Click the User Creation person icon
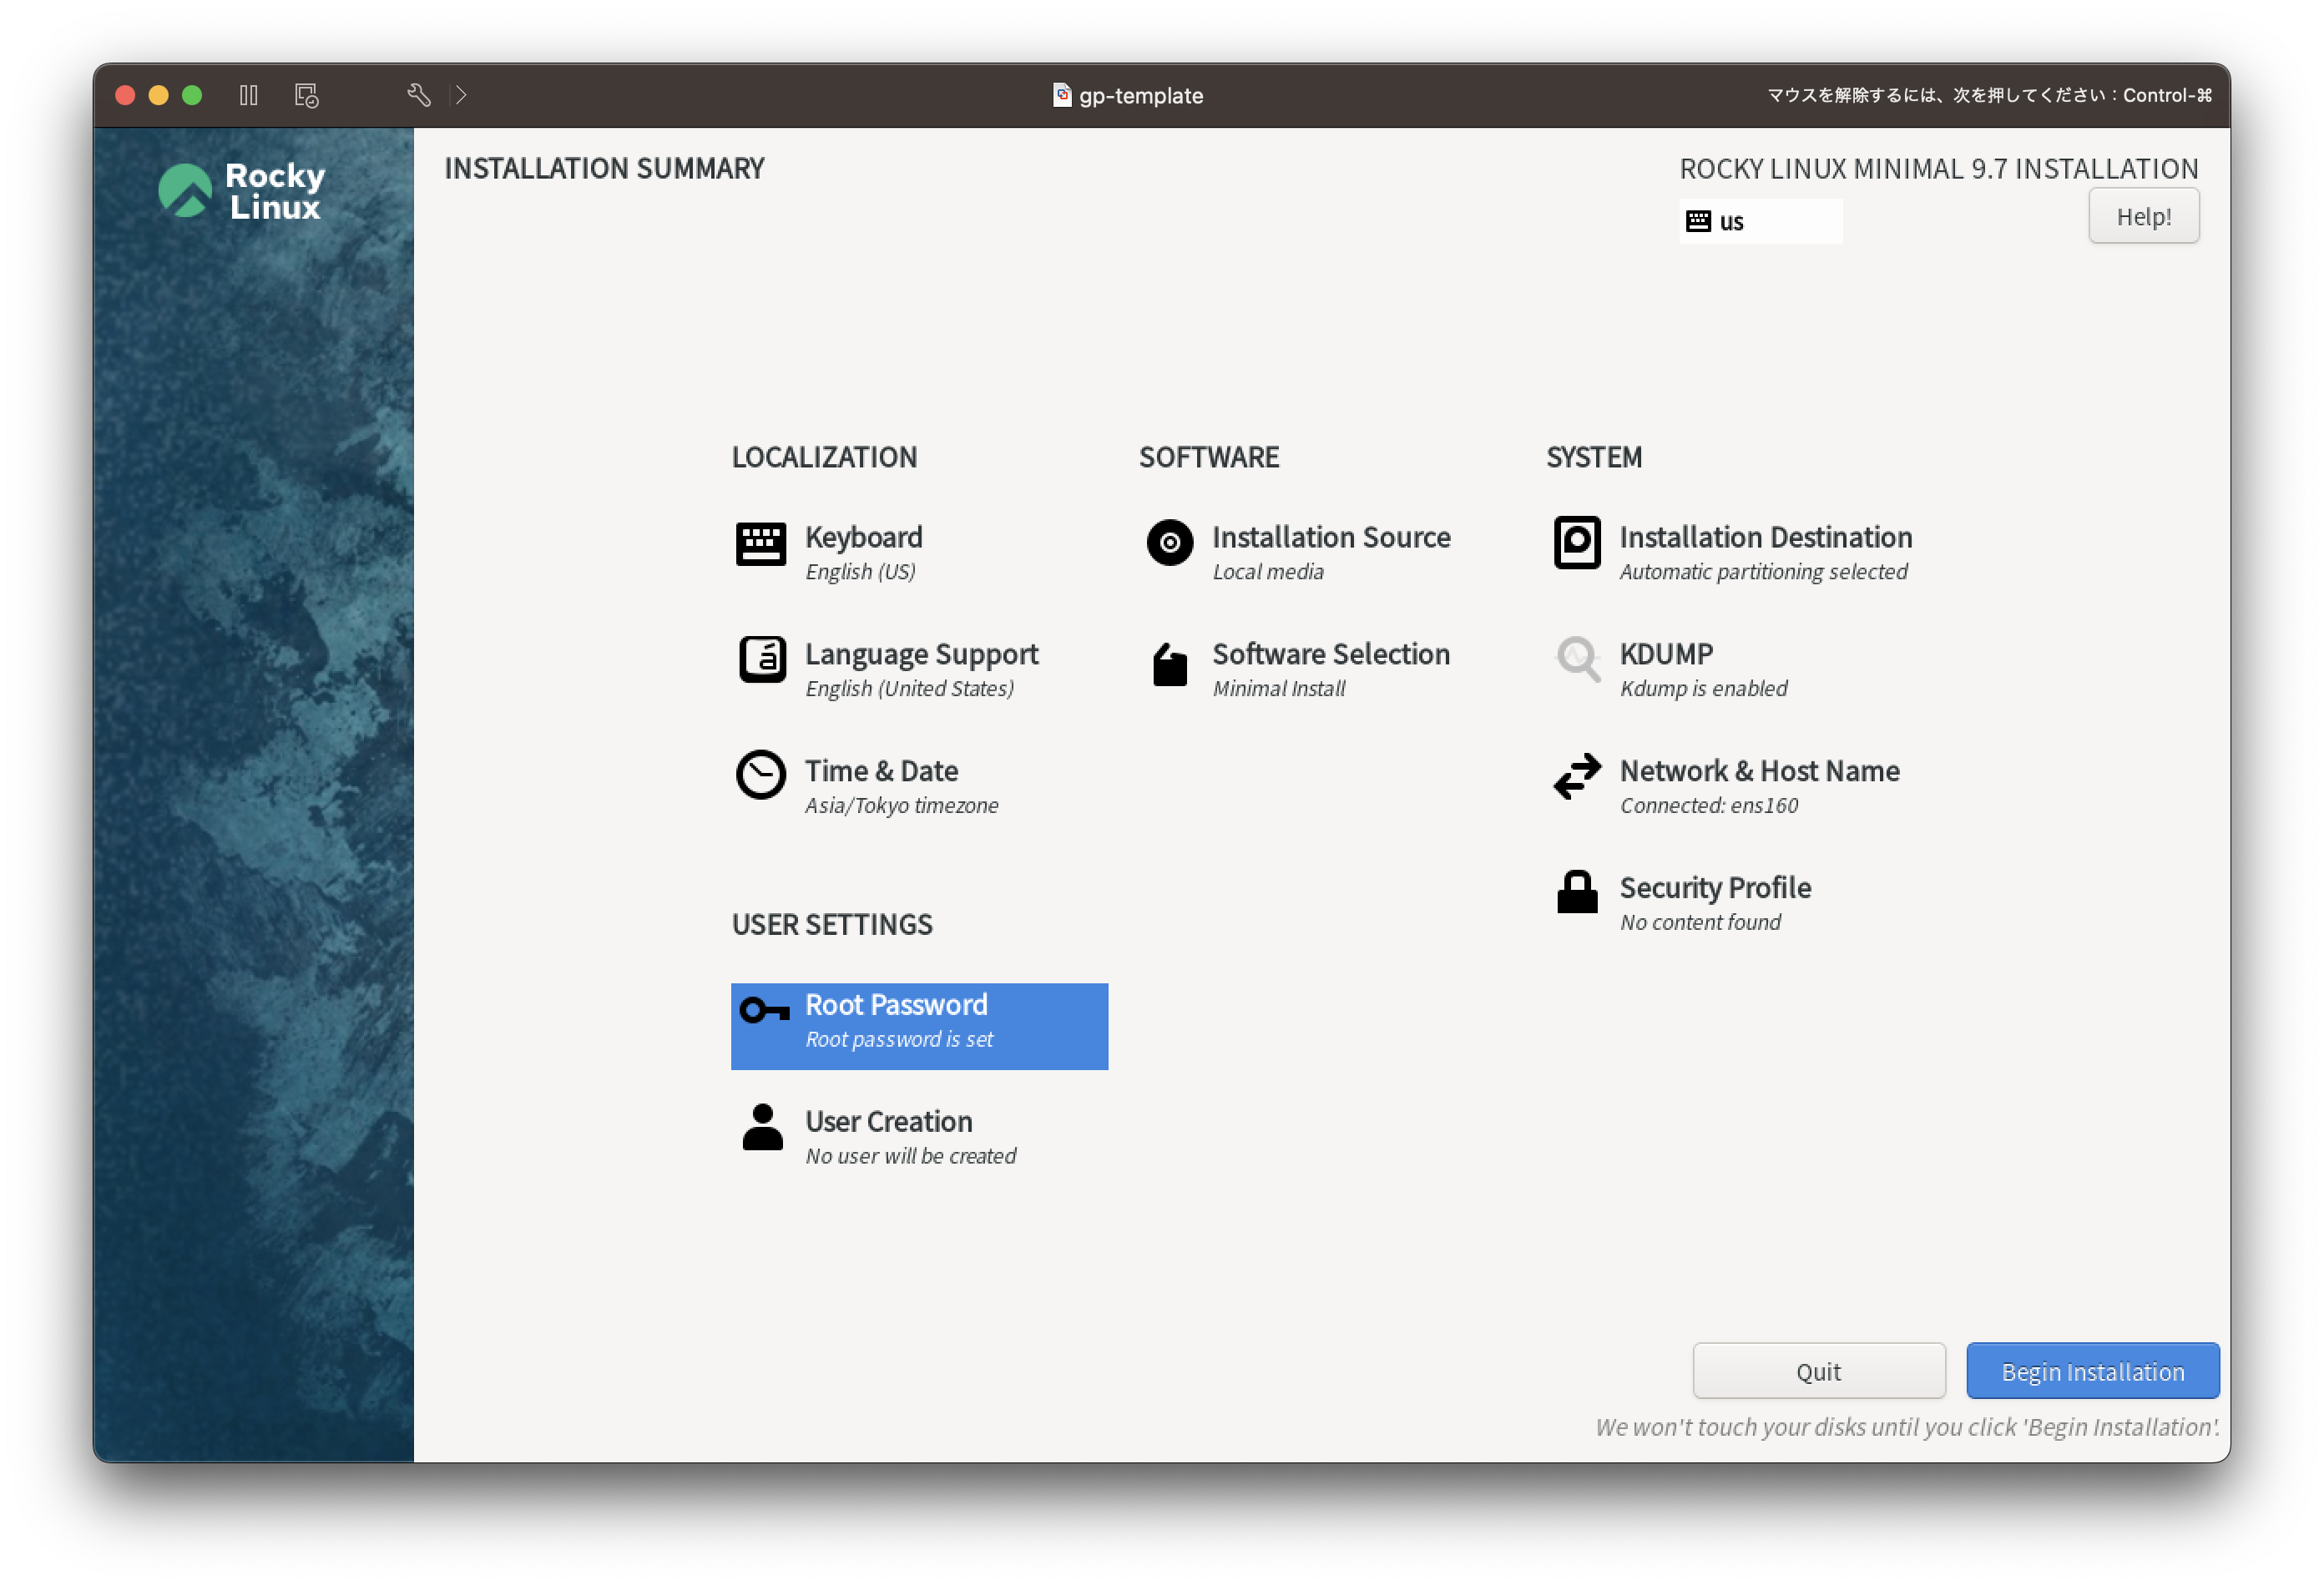Image resolution: width=2324 pixels, height=1586 pixels. (762, 1128)
